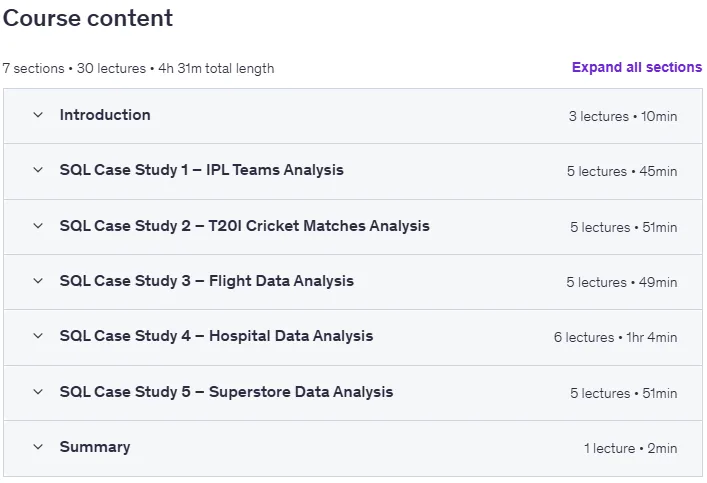Click the 5 lectures • 45min label
Image resolution: width=707 pixels, height=483 pixels.
click(622, 171)
